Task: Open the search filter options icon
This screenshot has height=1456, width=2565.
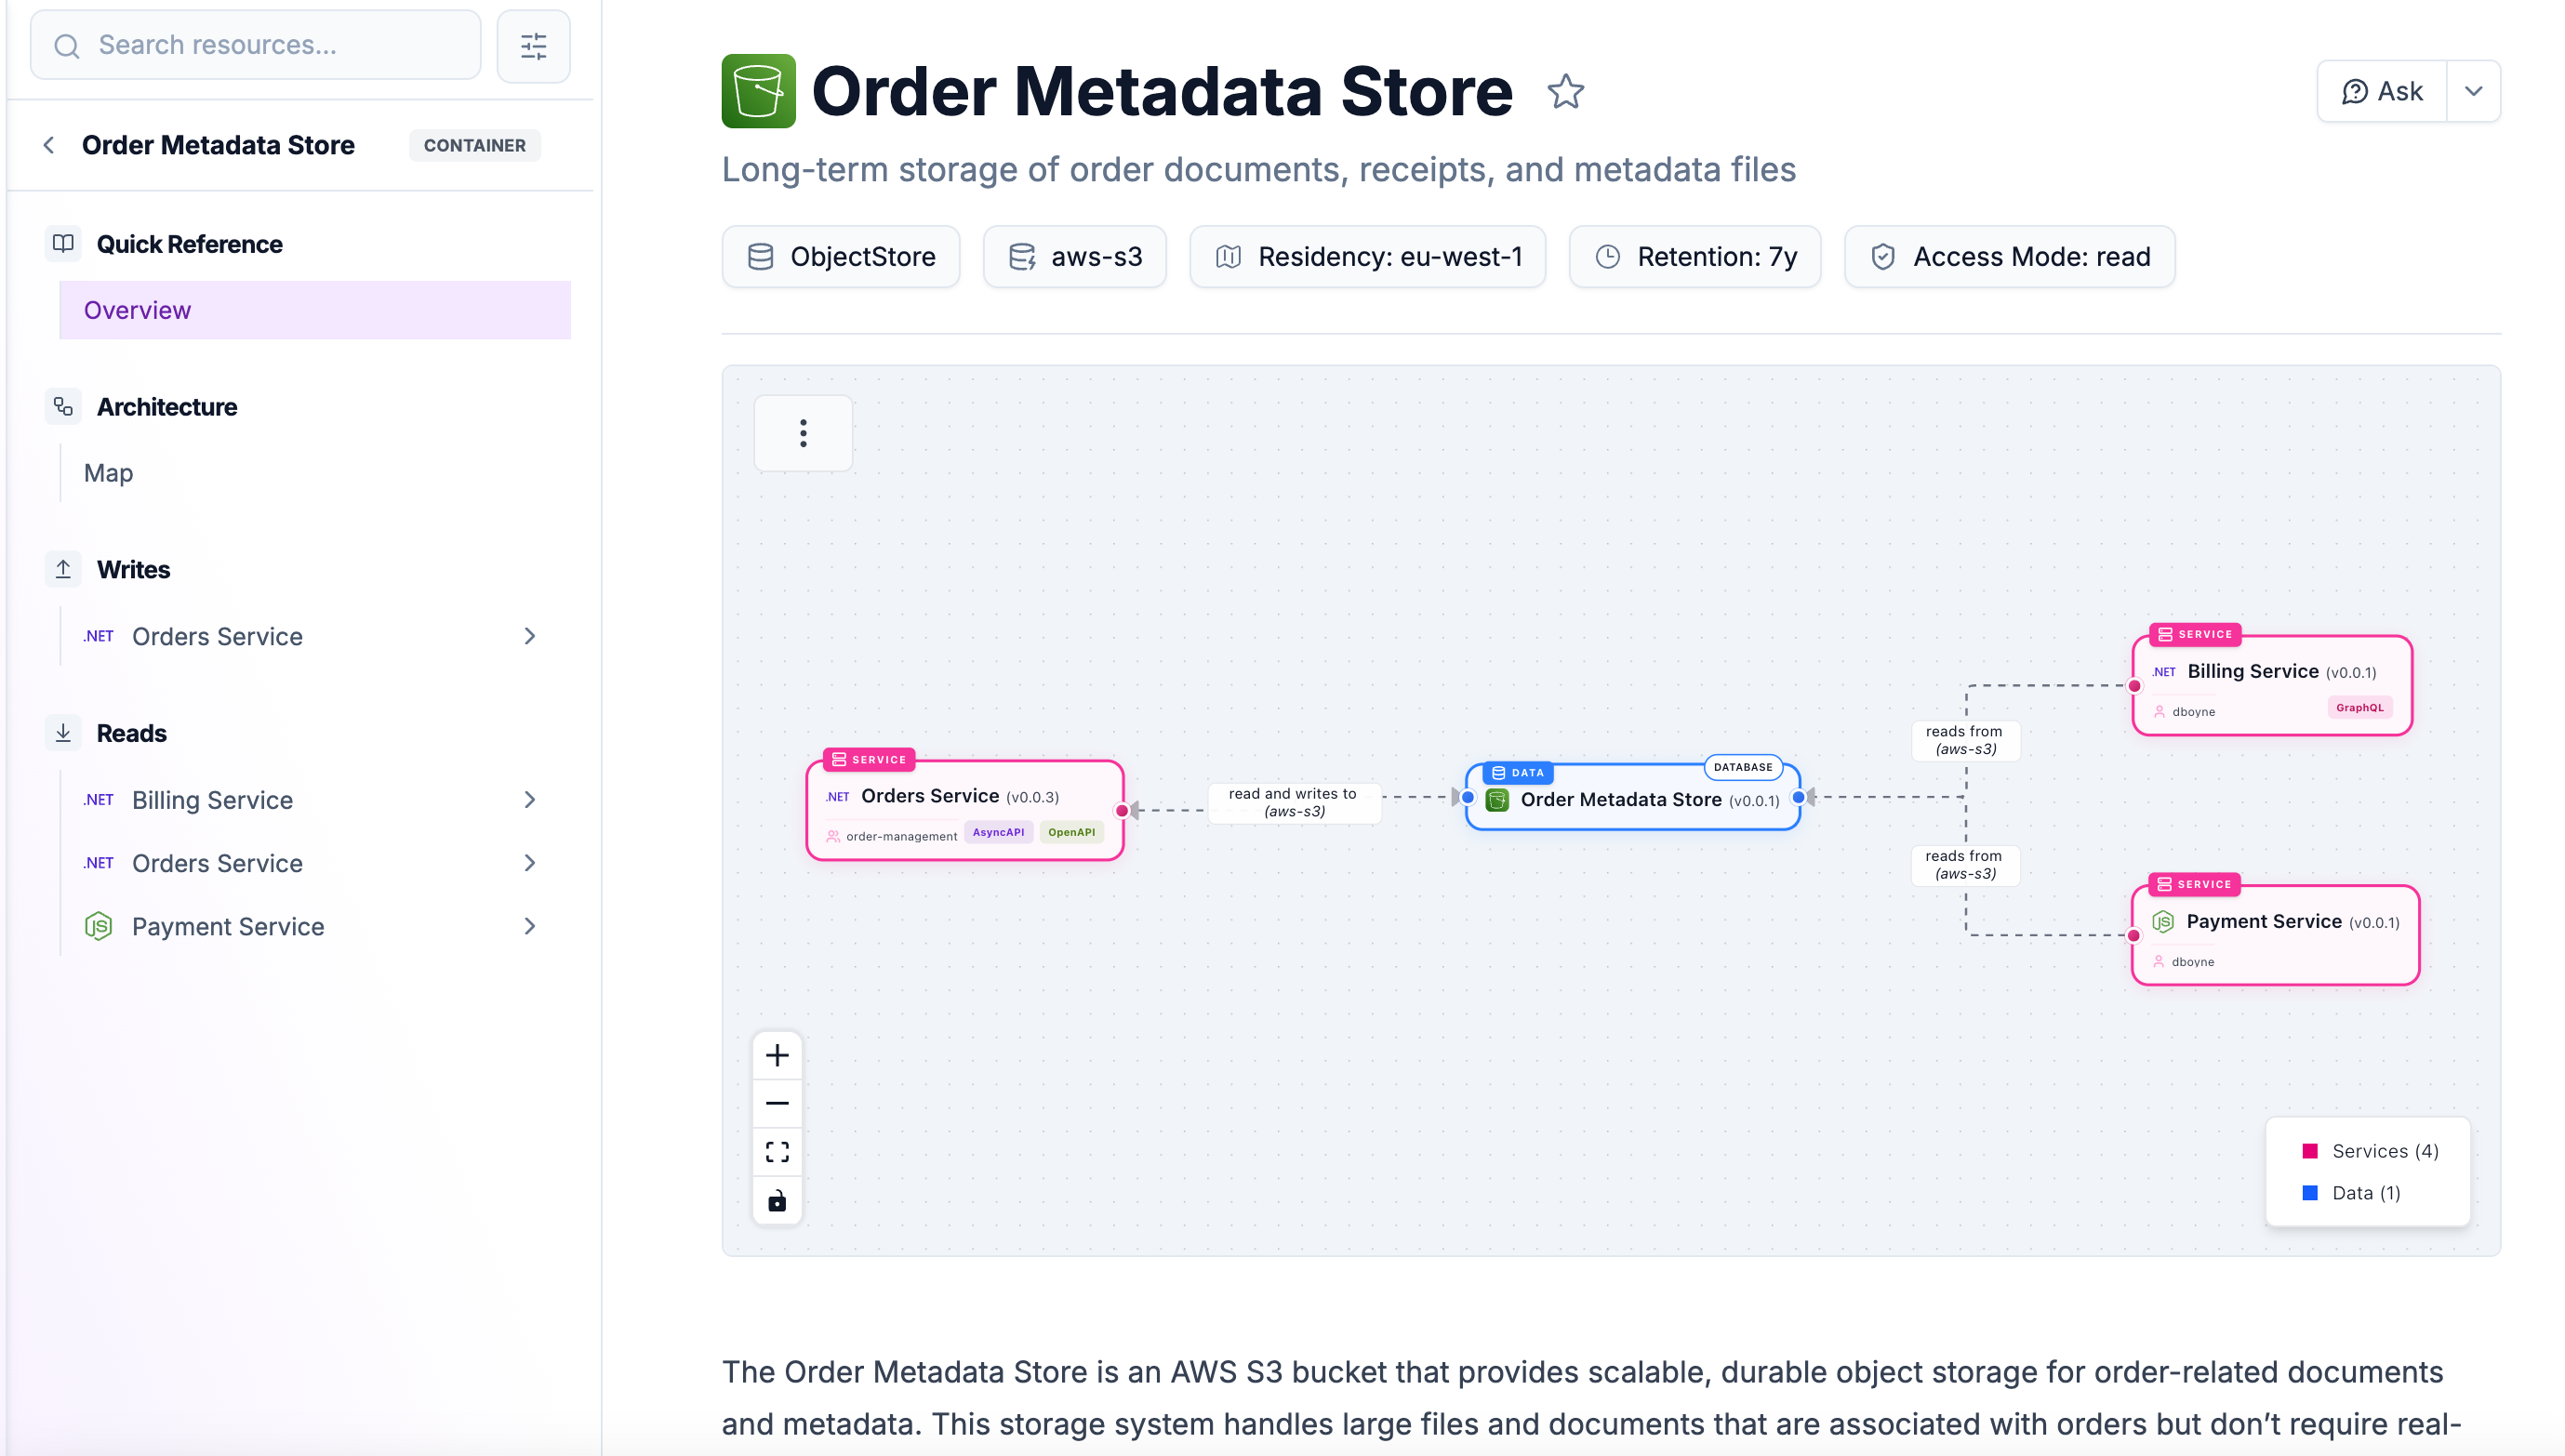Action: pos(533,45)
